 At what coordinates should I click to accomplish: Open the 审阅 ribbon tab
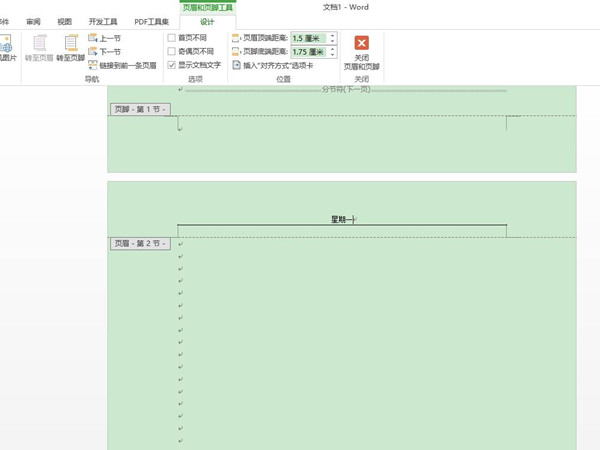coord(34,21)
